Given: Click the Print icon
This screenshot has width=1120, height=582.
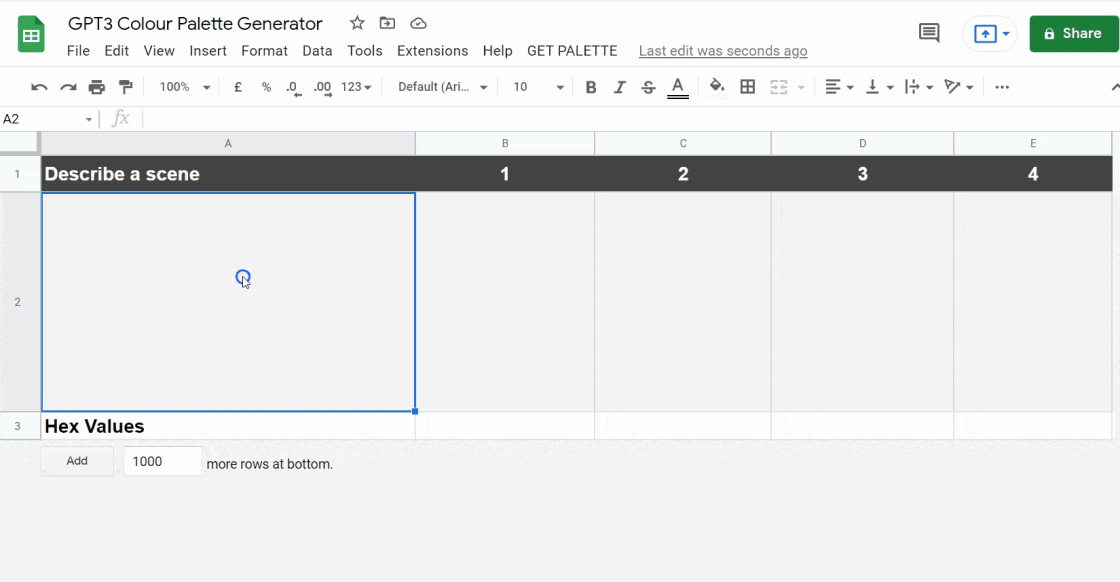Looking at the screenshot, I should point(97,88).
